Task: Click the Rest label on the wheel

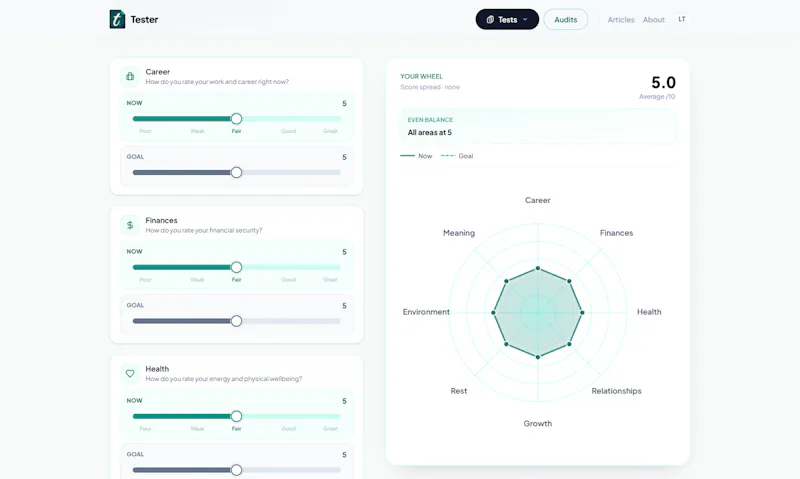Action: [x=459, y=391]
